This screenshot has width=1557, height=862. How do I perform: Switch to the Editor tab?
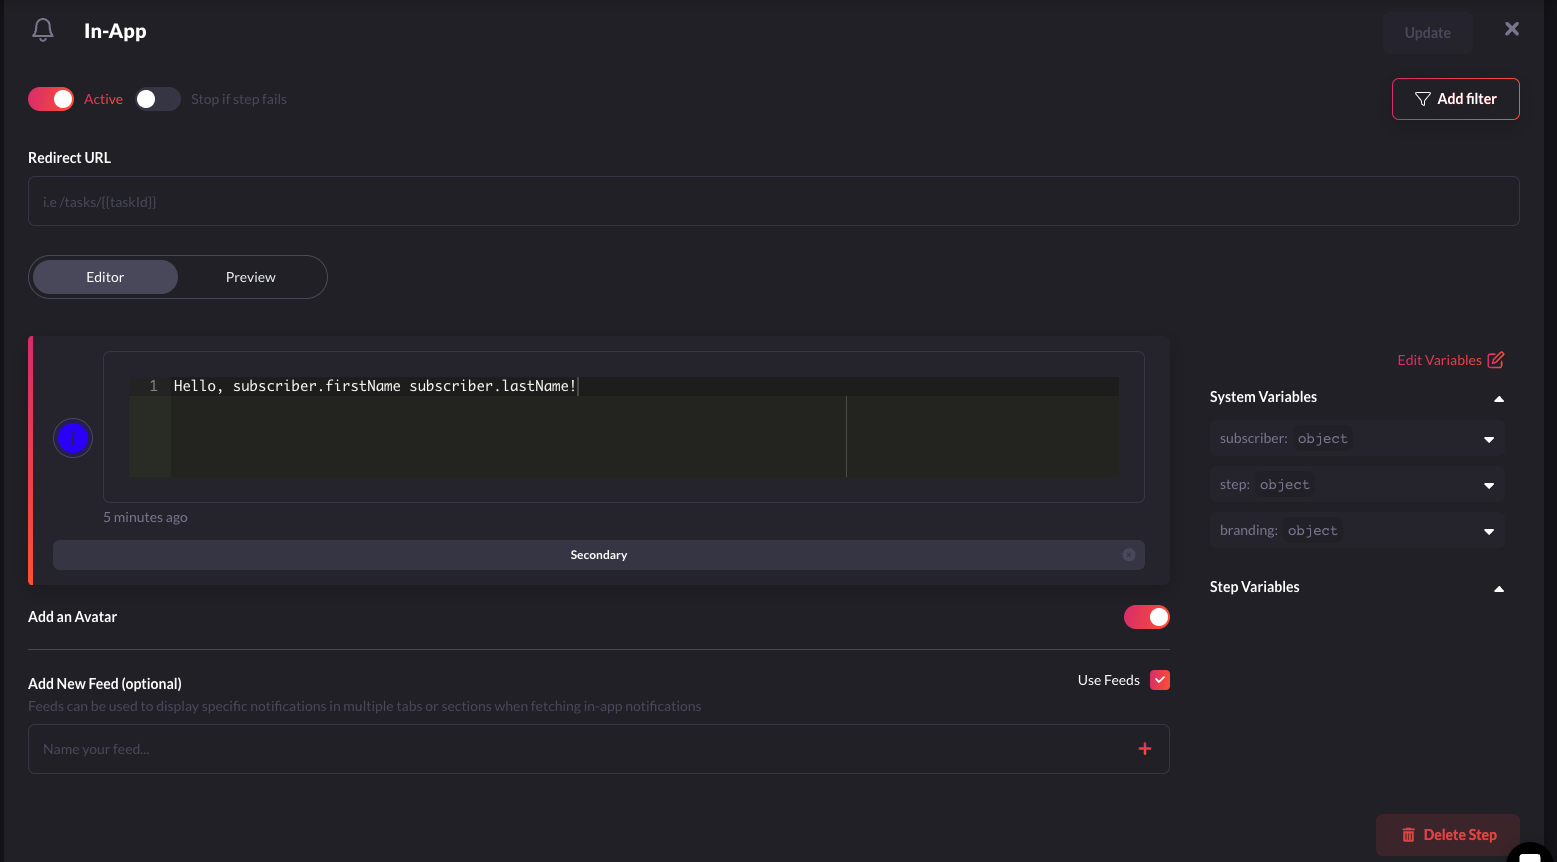point(105,277)
